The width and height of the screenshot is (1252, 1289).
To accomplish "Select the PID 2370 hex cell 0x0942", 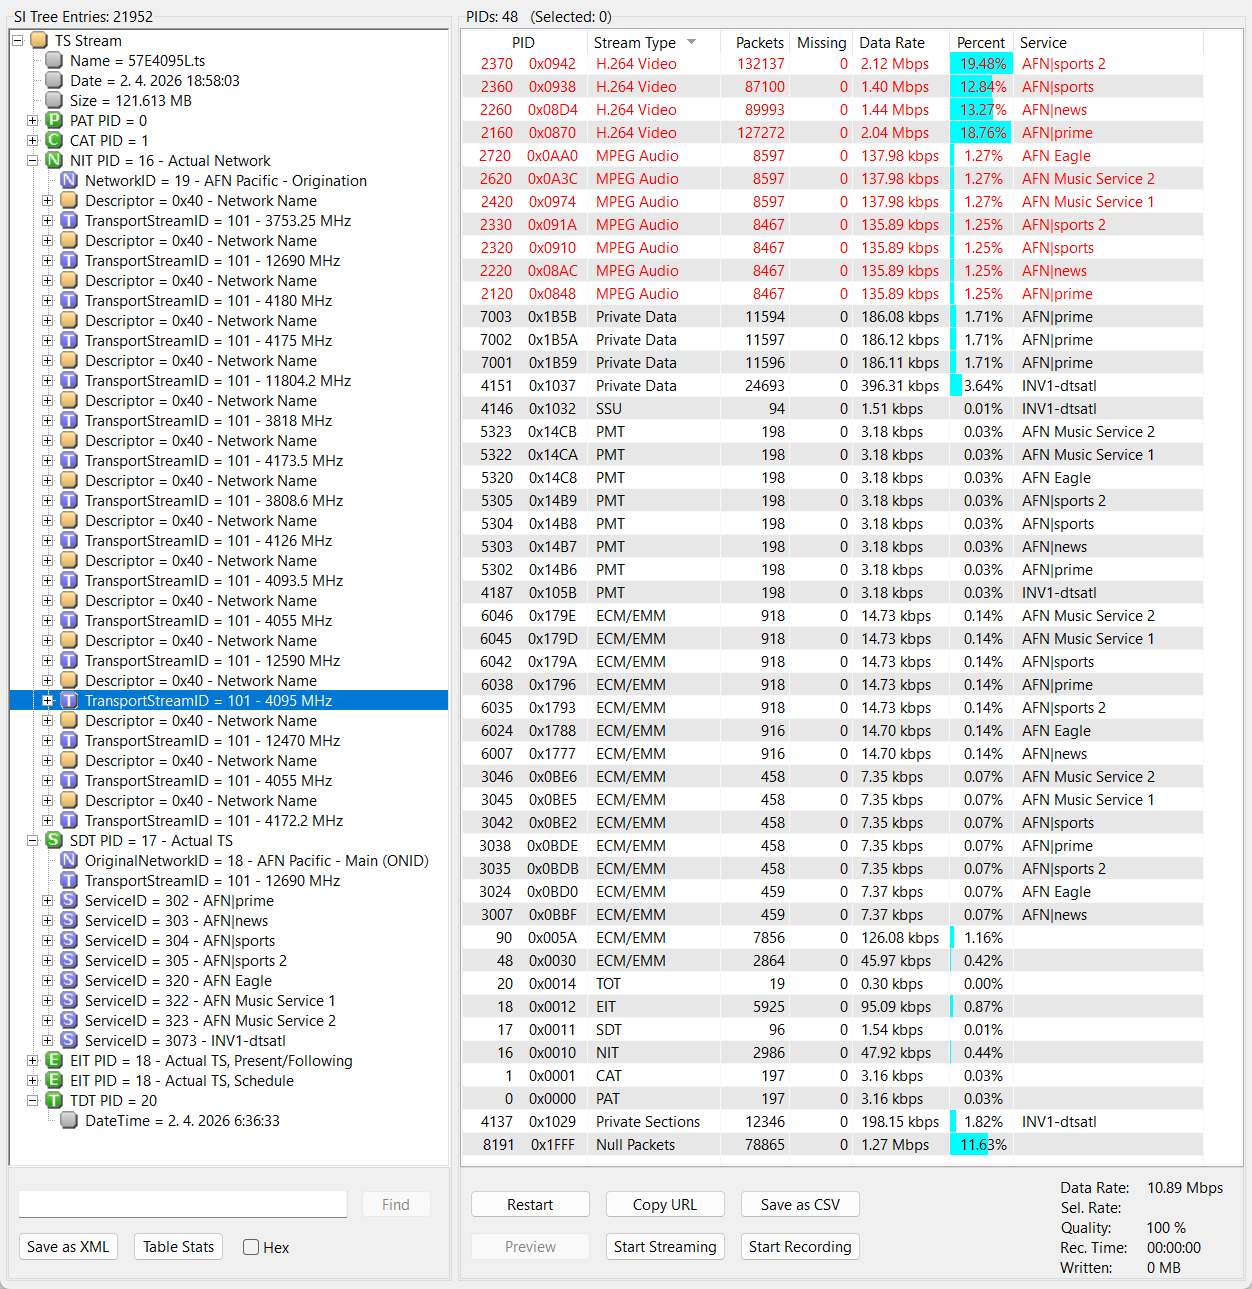I will (552, 64).
